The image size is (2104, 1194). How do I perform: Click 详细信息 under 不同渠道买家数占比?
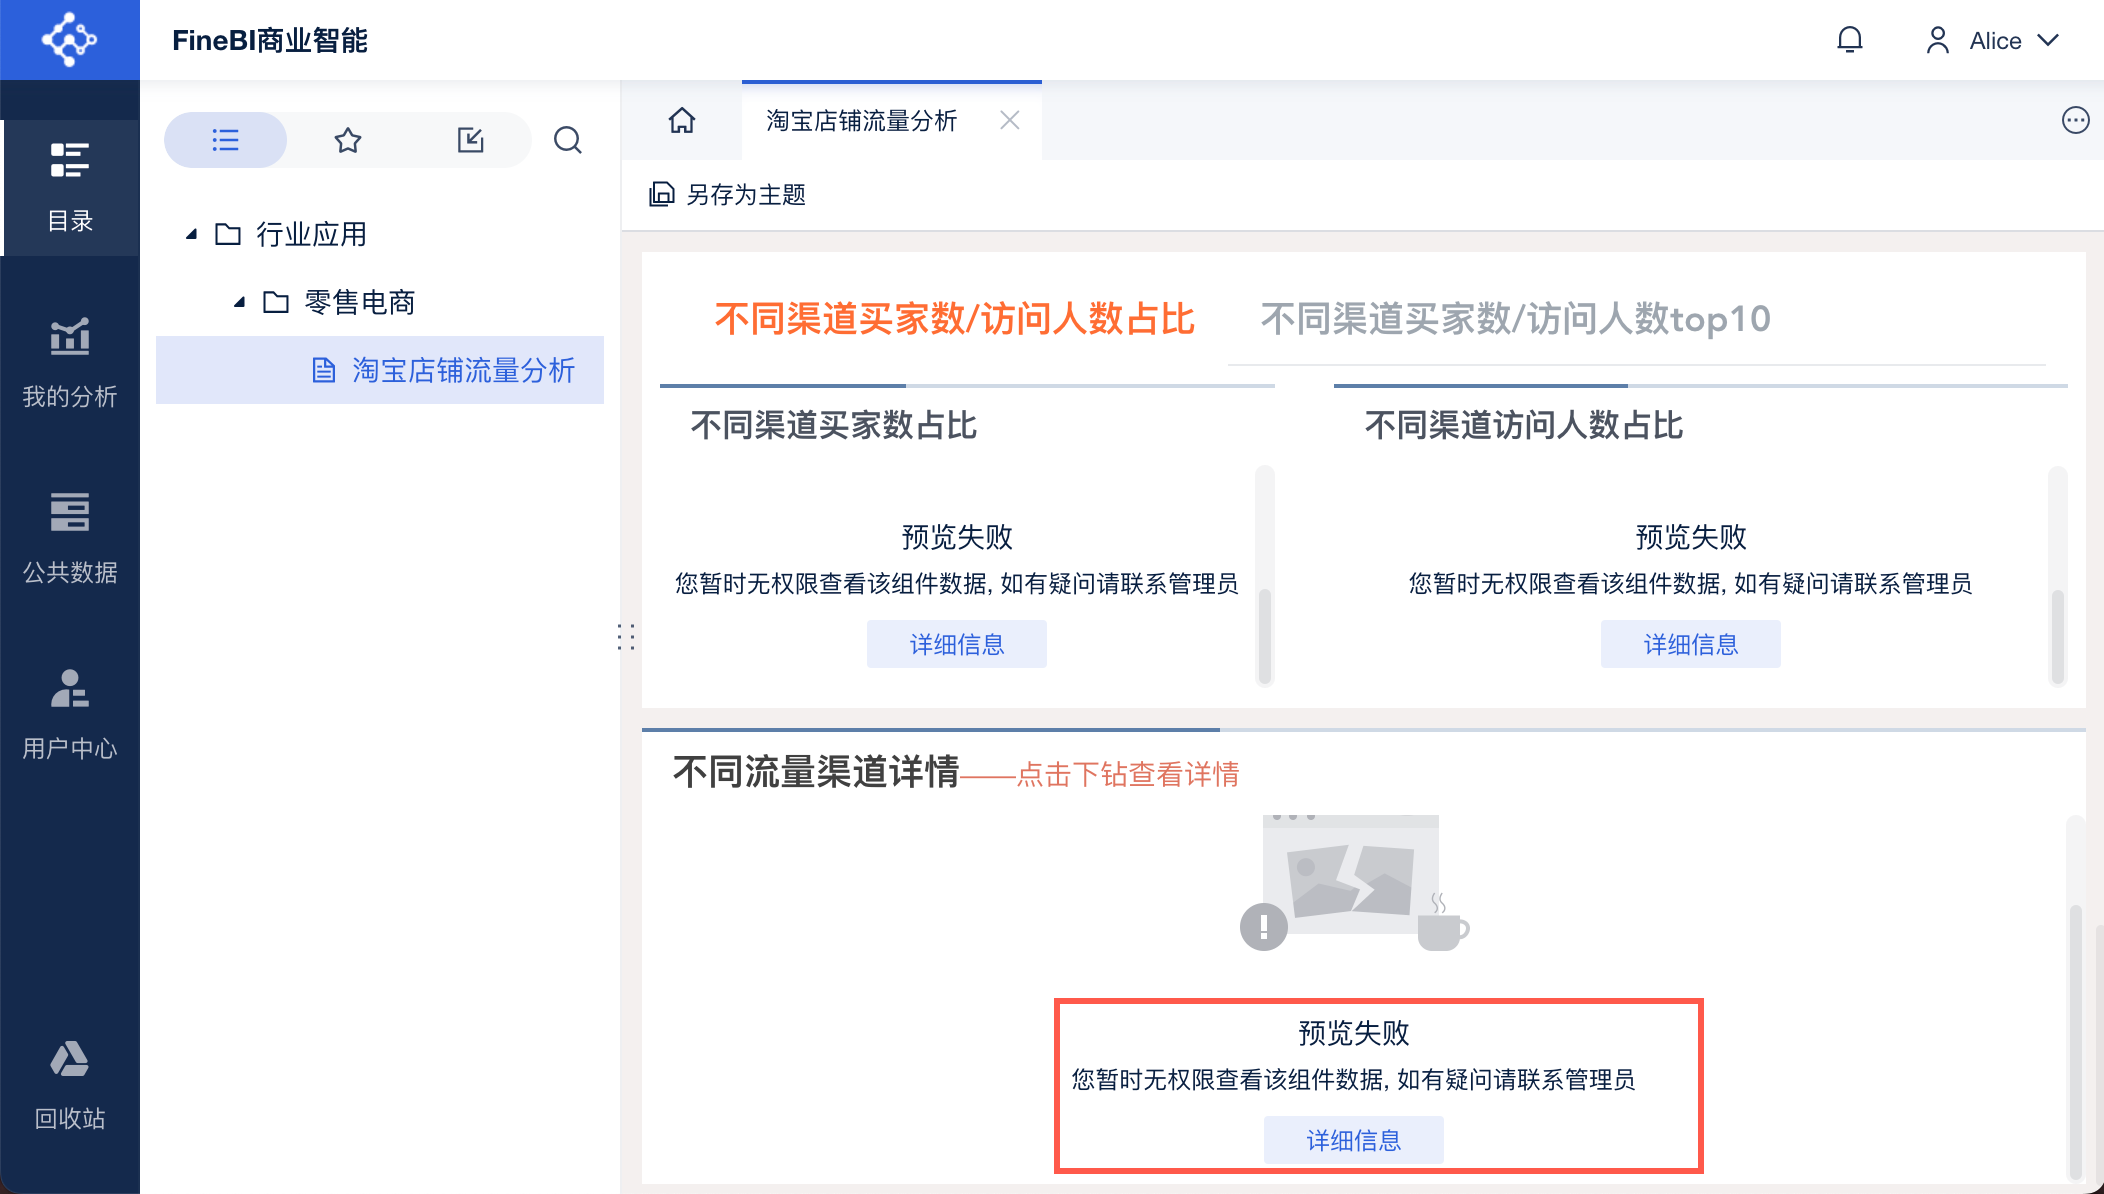[956, 644]
